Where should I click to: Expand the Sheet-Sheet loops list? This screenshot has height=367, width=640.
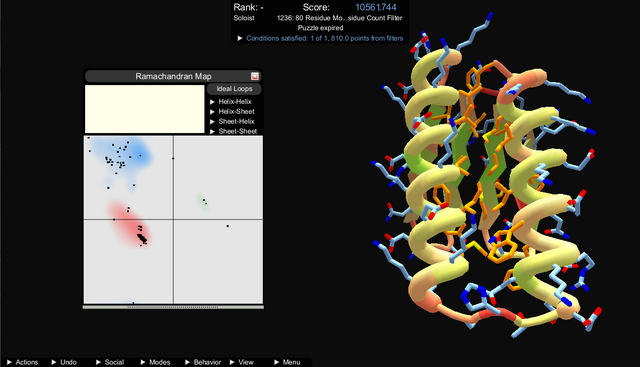(x=233, y=131)
